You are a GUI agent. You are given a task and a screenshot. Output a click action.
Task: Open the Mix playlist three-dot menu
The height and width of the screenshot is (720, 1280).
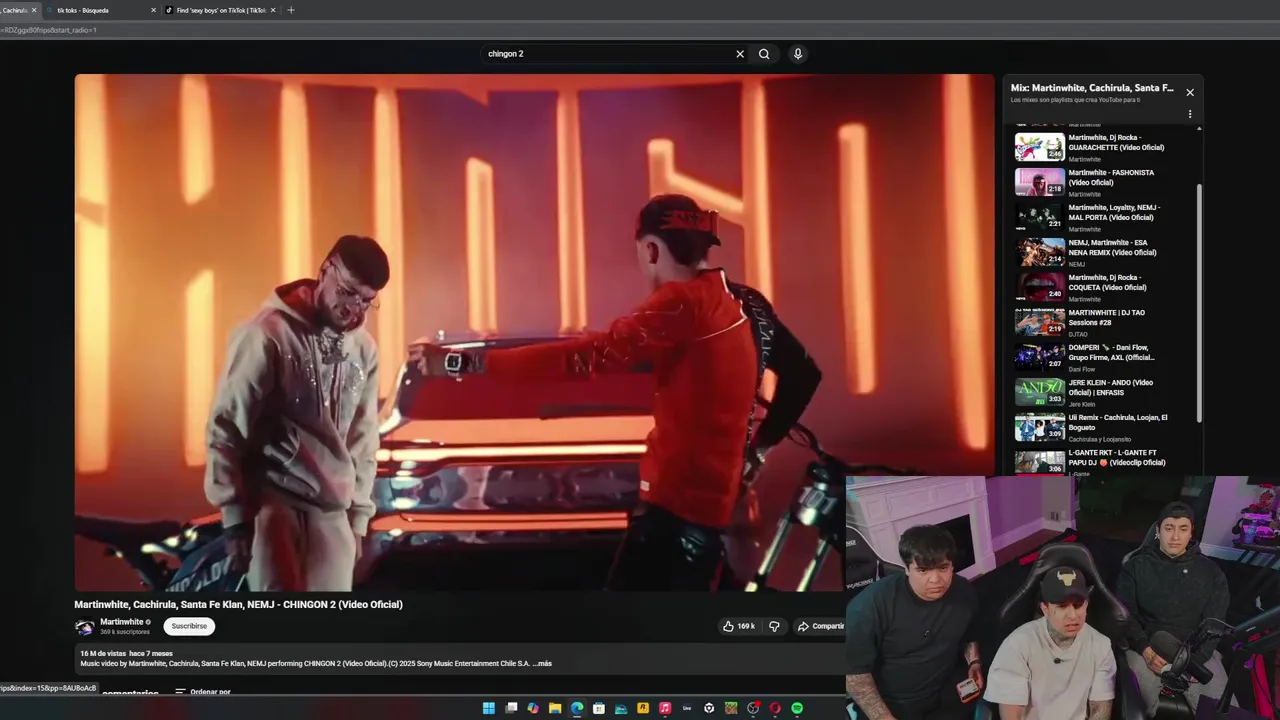coord(1190,114)
